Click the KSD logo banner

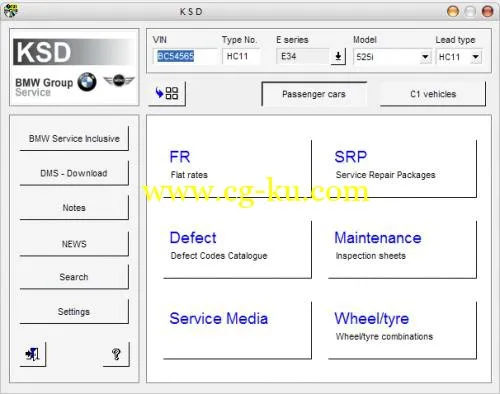tap(74, 52)
